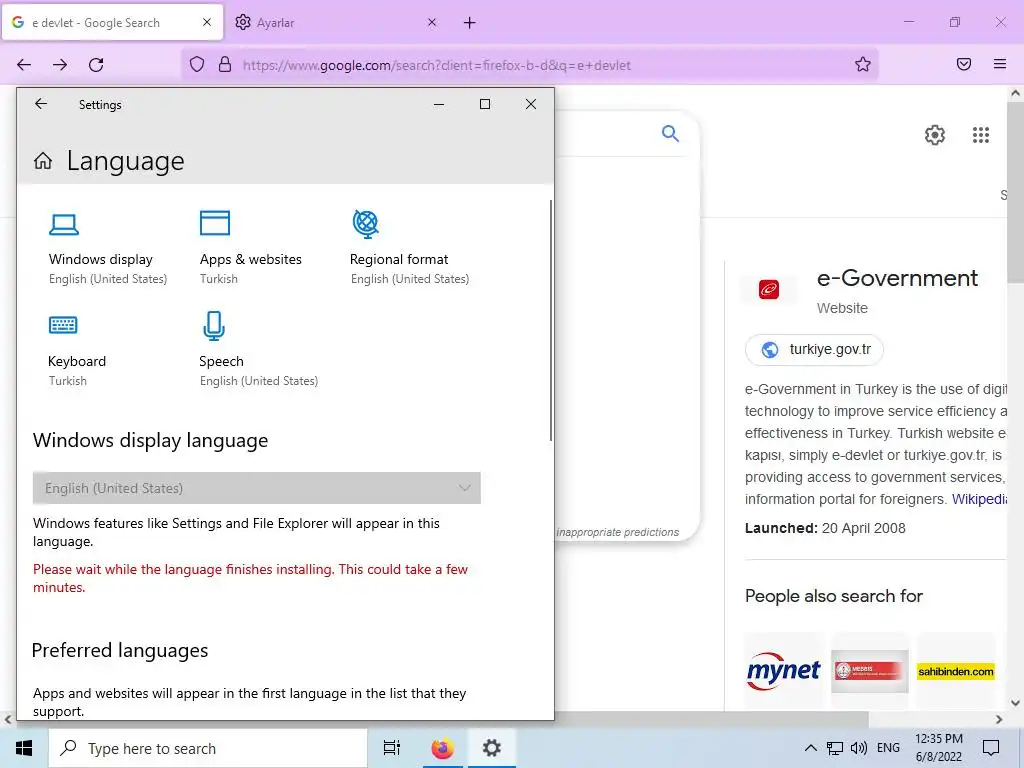Open the volume speaker tray icon
The image size is (1024, 768).
pos(859,748)
